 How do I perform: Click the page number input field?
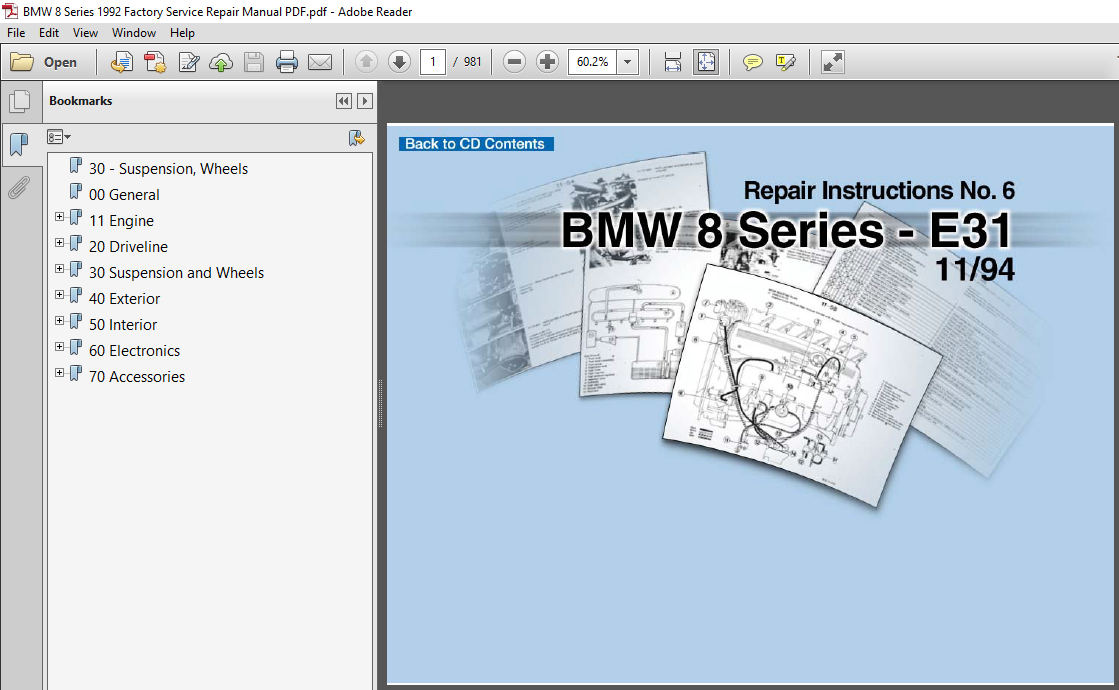(x=433, y=62)
